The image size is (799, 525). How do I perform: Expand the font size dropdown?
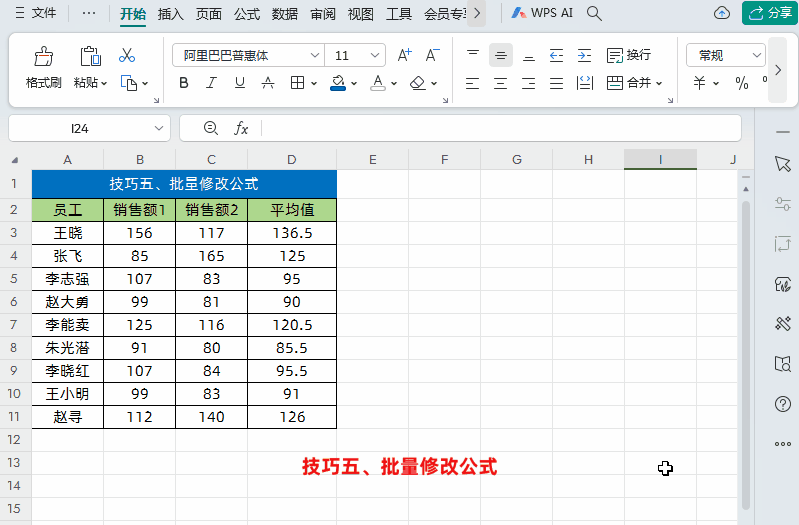click(x=375, y=55)
